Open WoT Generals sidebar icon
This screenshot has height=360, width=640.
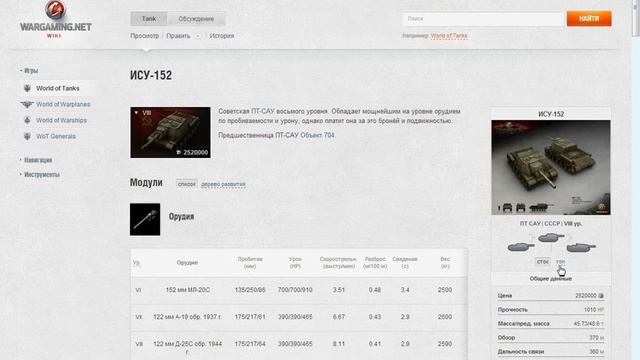[27, 136]
